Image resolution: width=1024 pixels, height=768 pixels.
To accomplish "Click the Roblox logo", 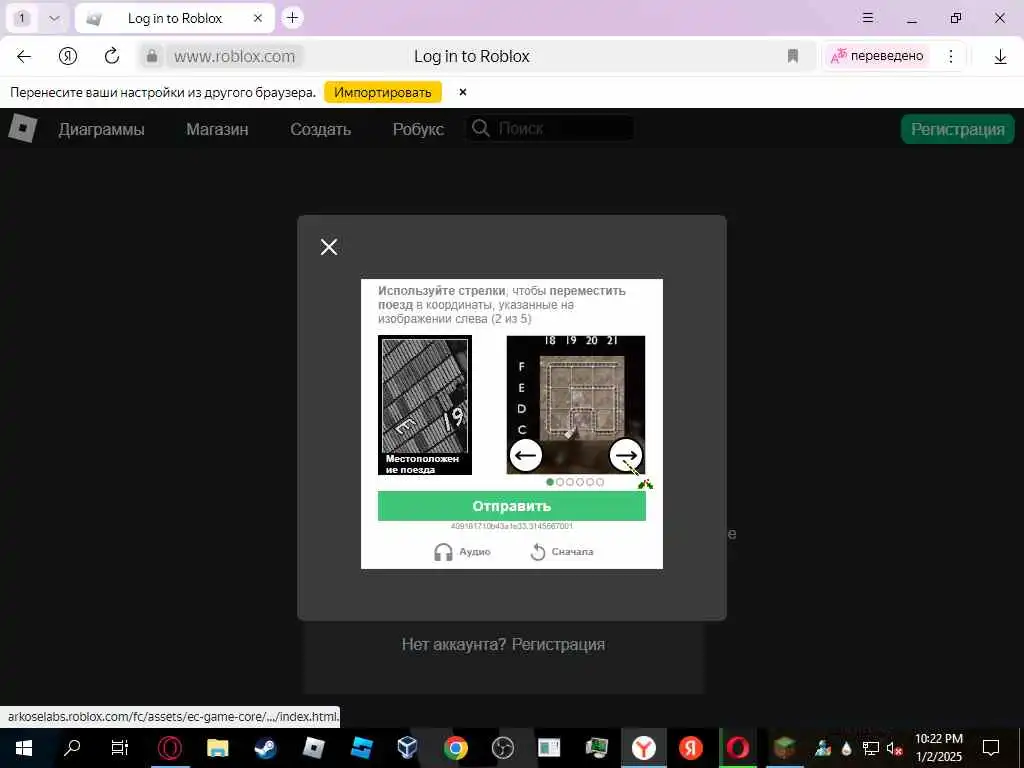I will point(23,129).
